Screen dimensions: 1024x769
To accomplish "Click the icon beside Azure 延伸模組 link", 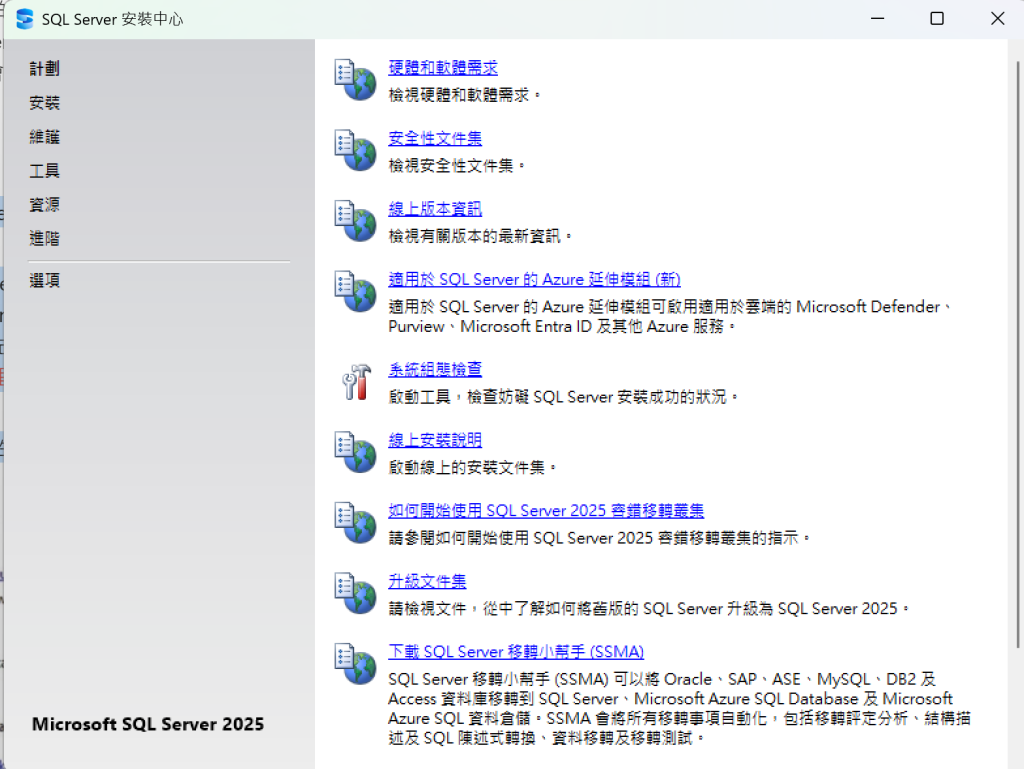I will pyautogui.click(x=355, y=291).
